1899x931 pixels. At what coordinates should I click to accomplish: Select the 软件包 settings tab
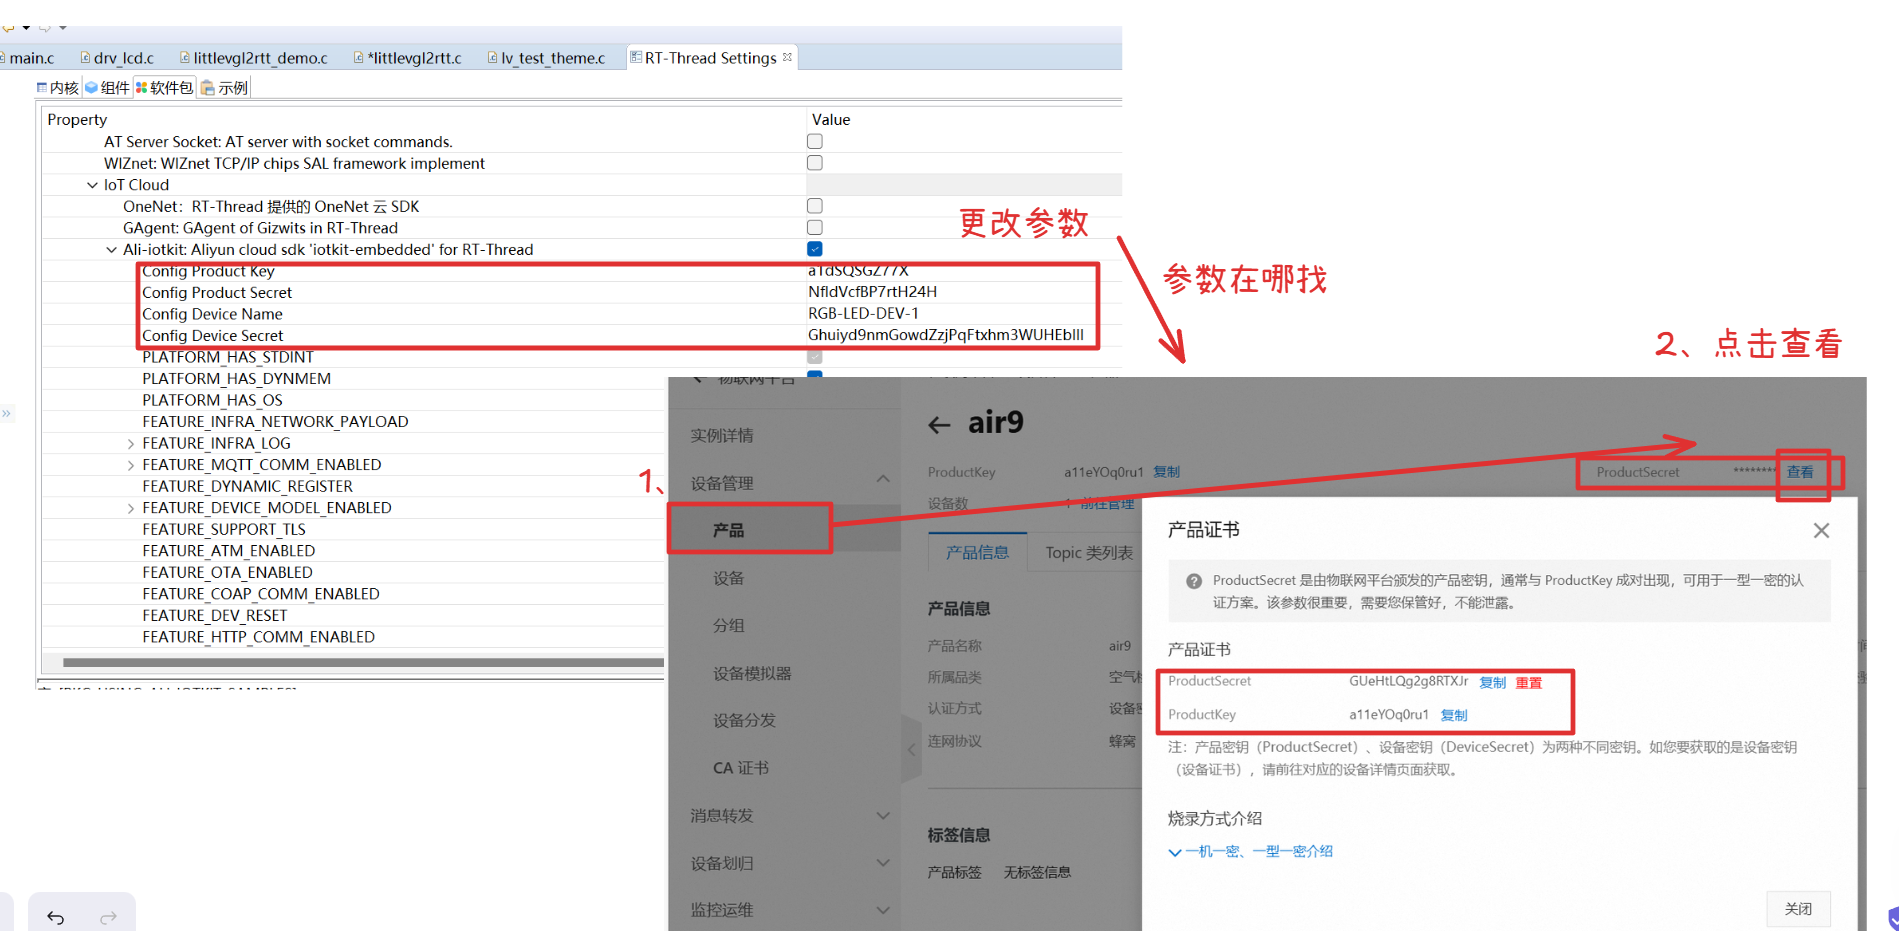click(x=164, y=88)
